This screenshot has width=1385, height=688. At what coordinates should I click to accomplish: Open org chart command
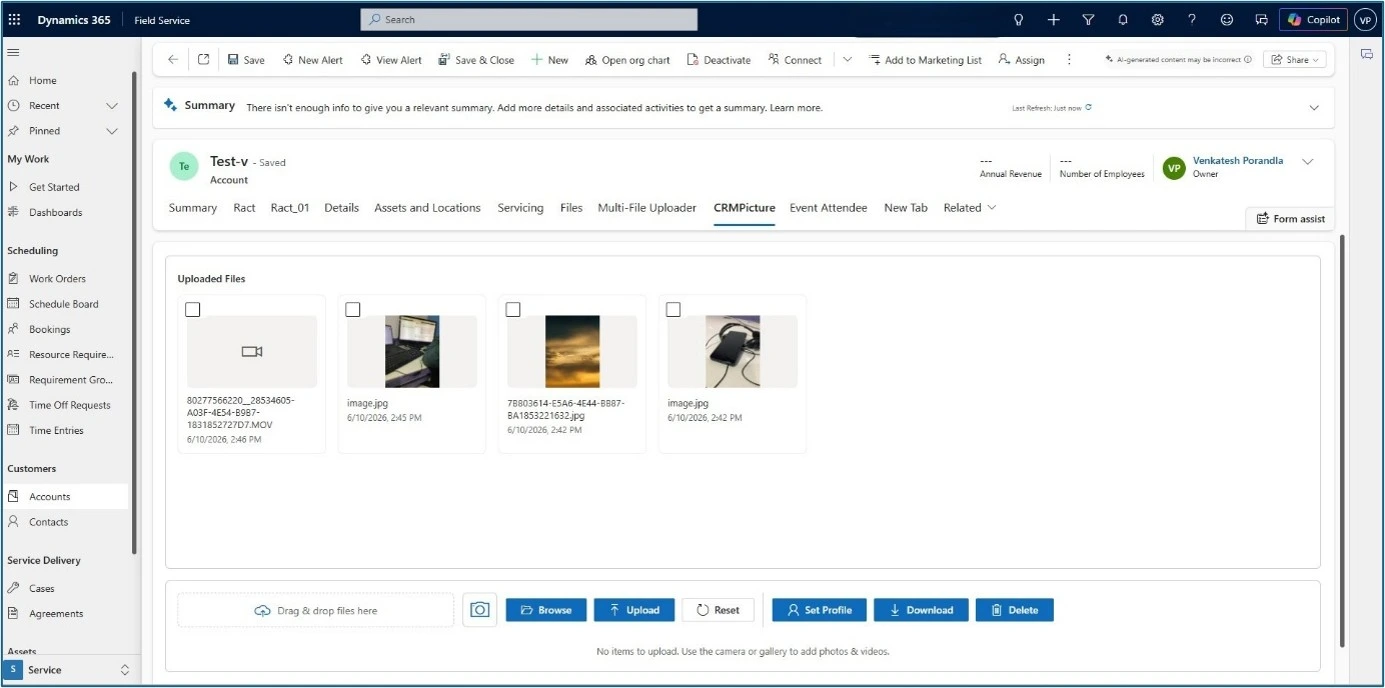click(x=627, y=60)
